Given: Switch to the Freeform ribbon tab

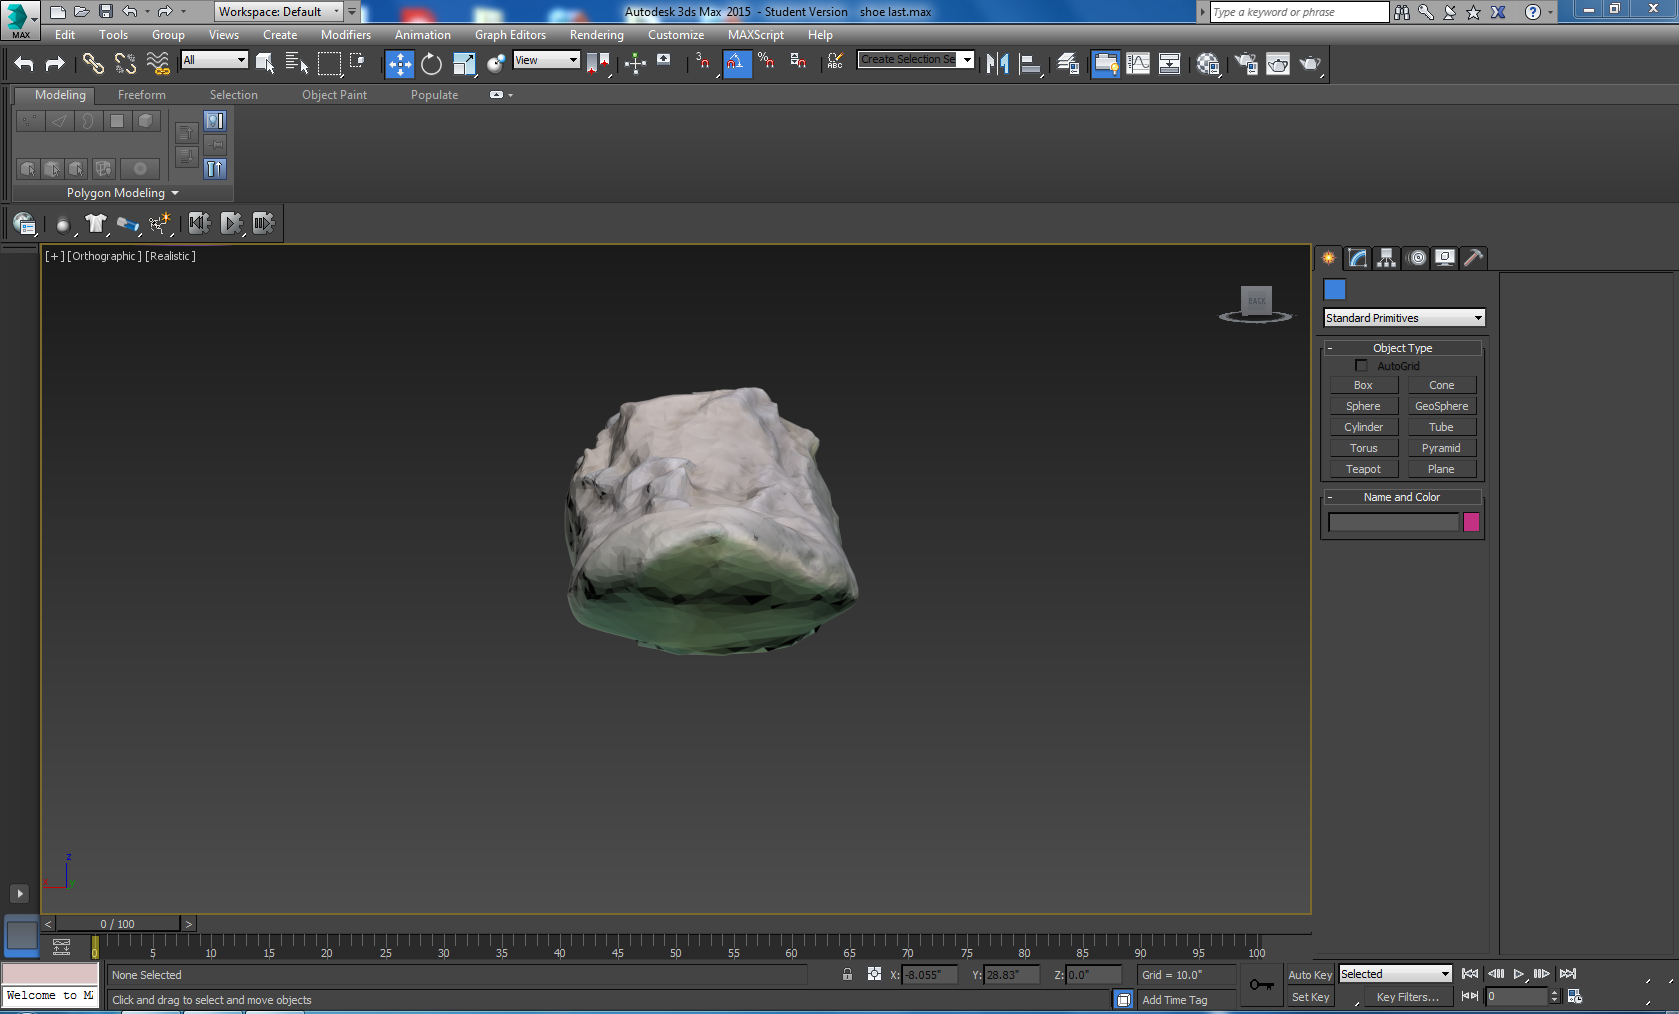Looking at the screenshot, I should (142, 95).
